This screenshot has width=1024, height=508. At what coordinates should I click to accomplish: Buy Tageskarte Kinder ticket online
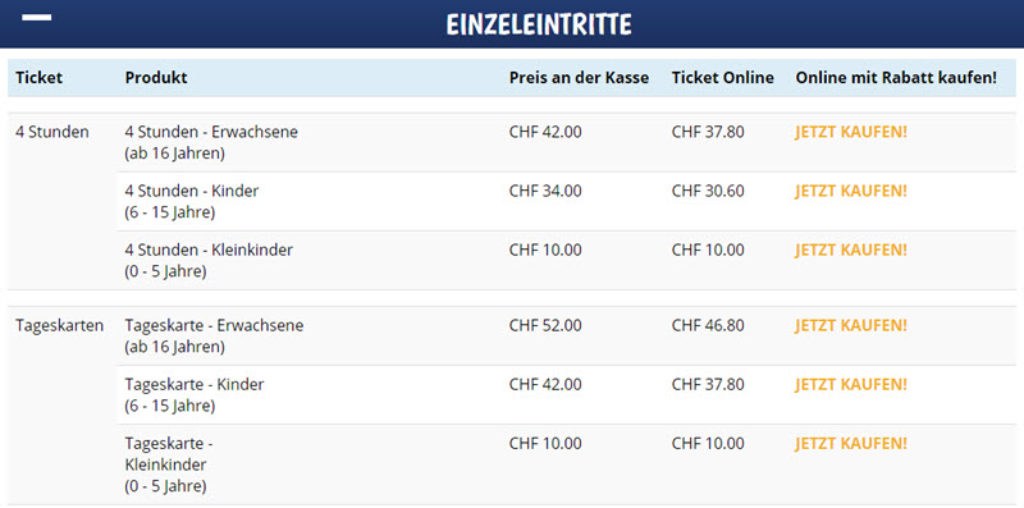click(851, 385)
